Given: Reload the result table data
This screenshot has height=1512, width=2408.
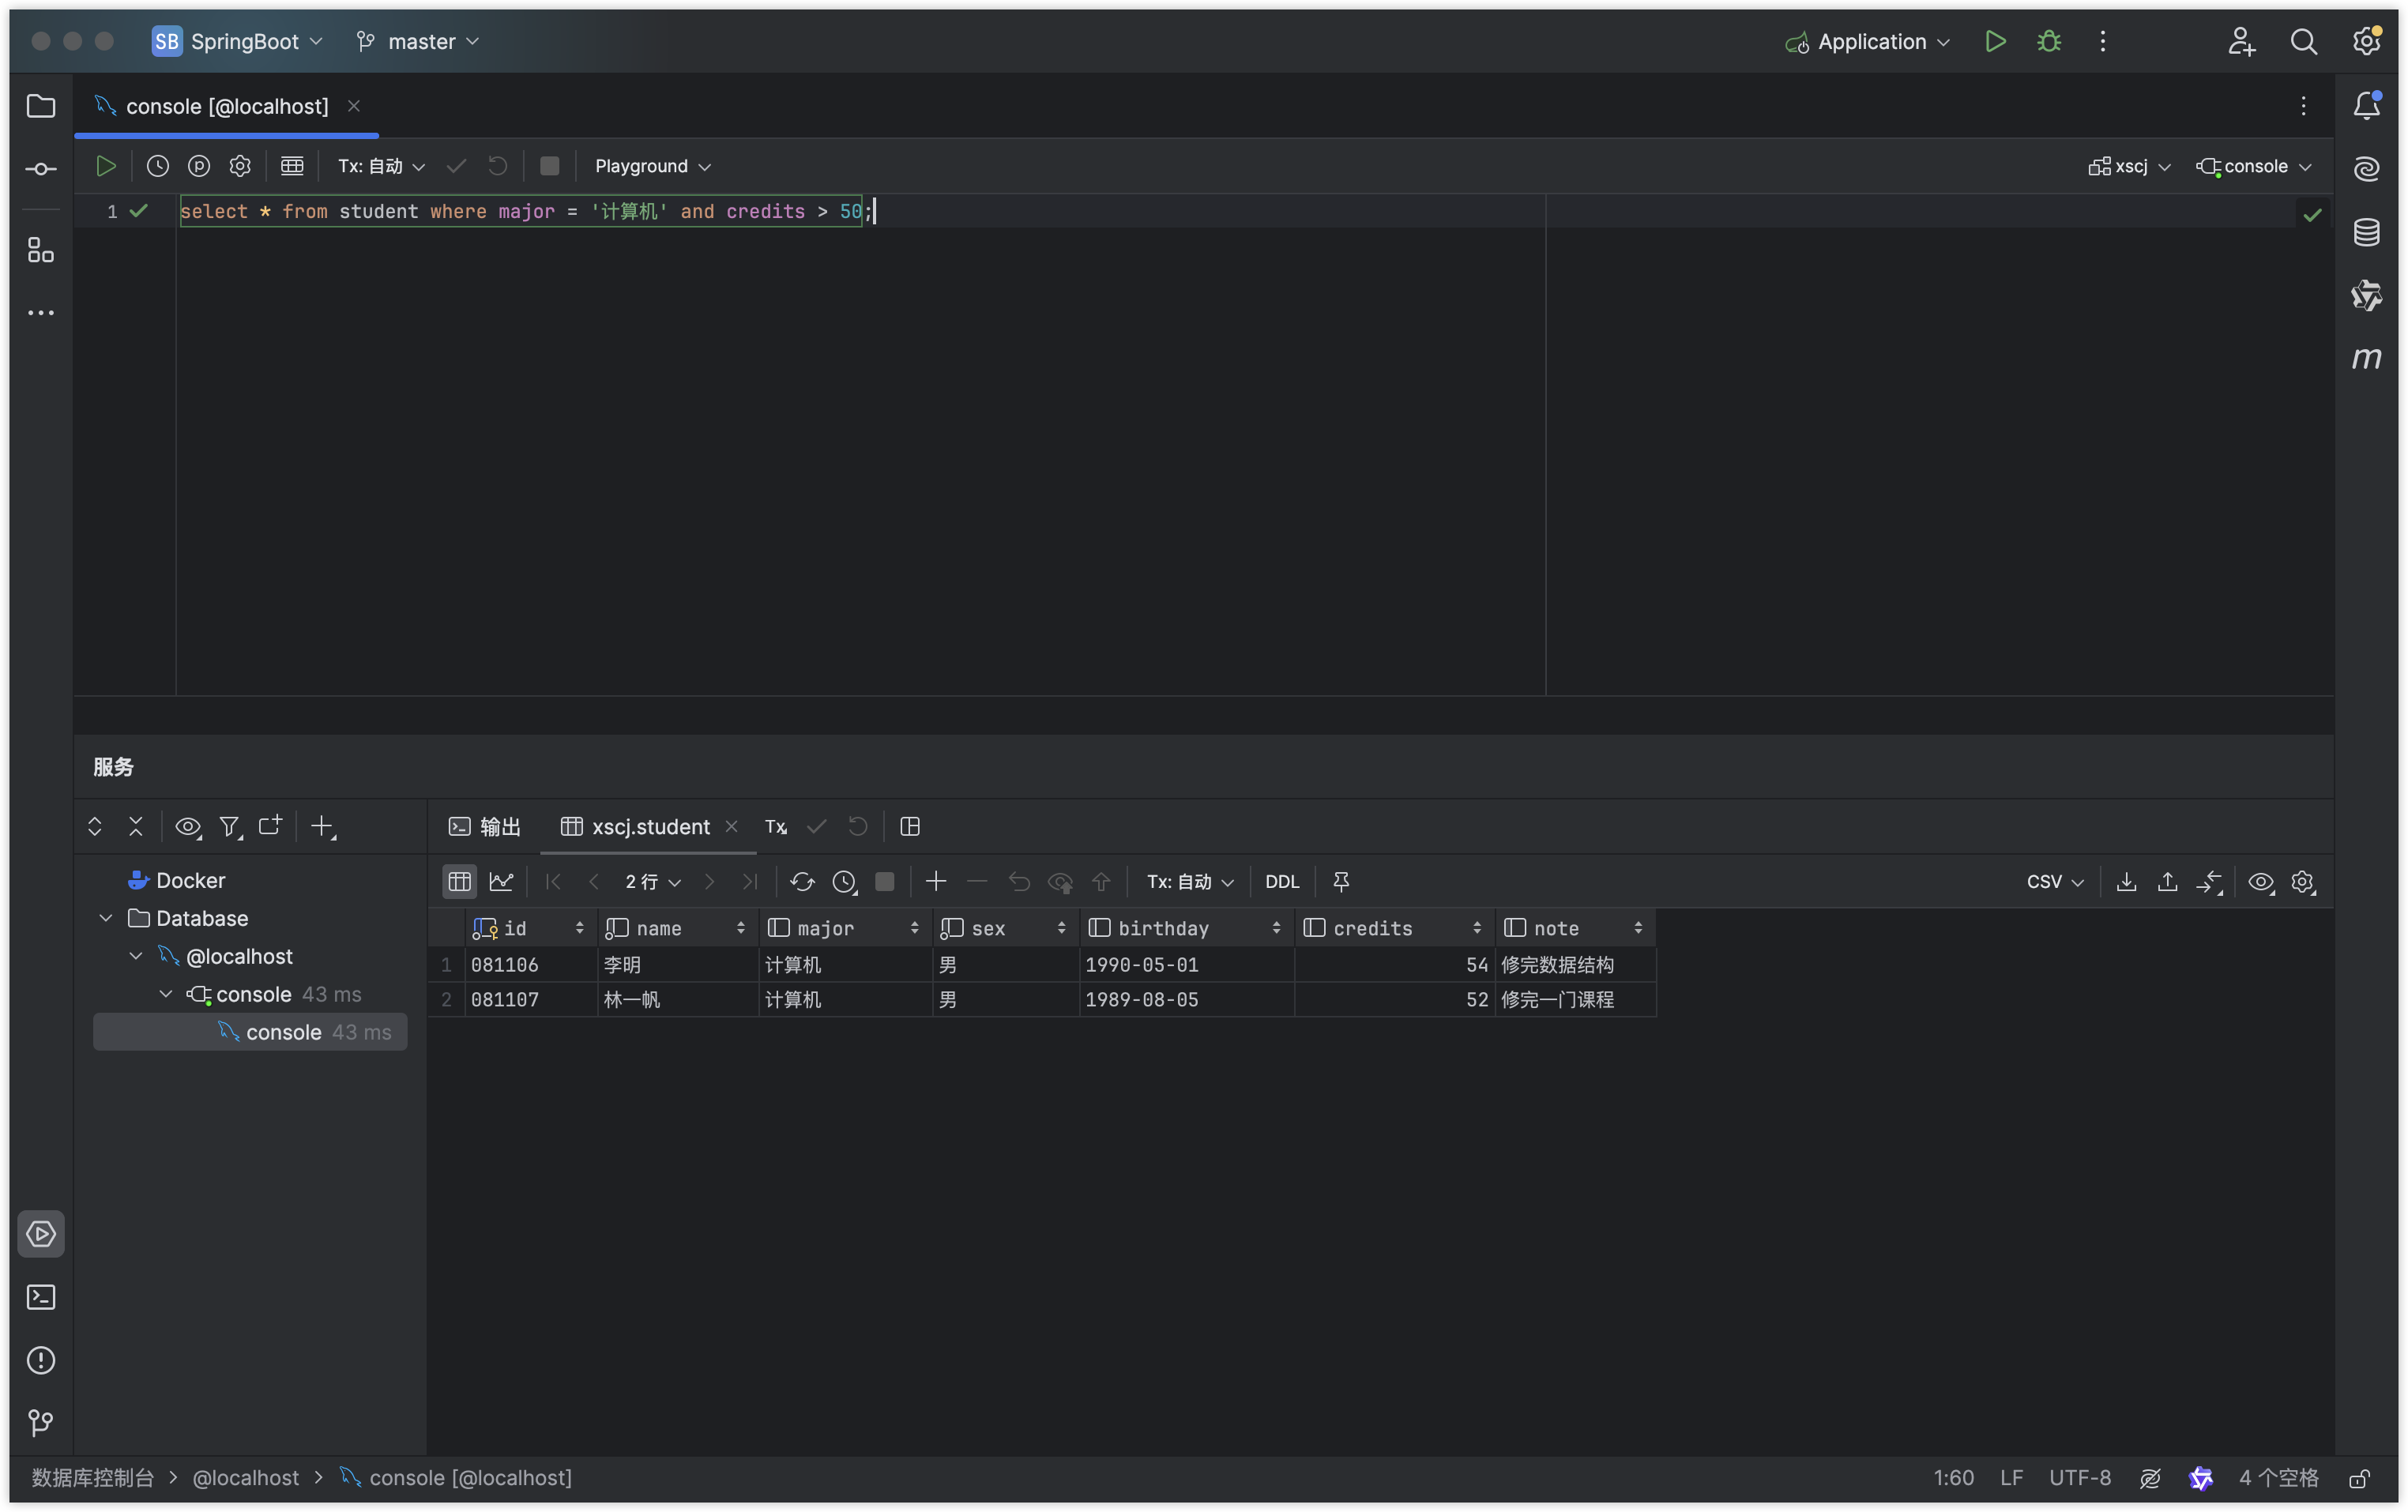Looking at the screenshot, I should (802, 881).
